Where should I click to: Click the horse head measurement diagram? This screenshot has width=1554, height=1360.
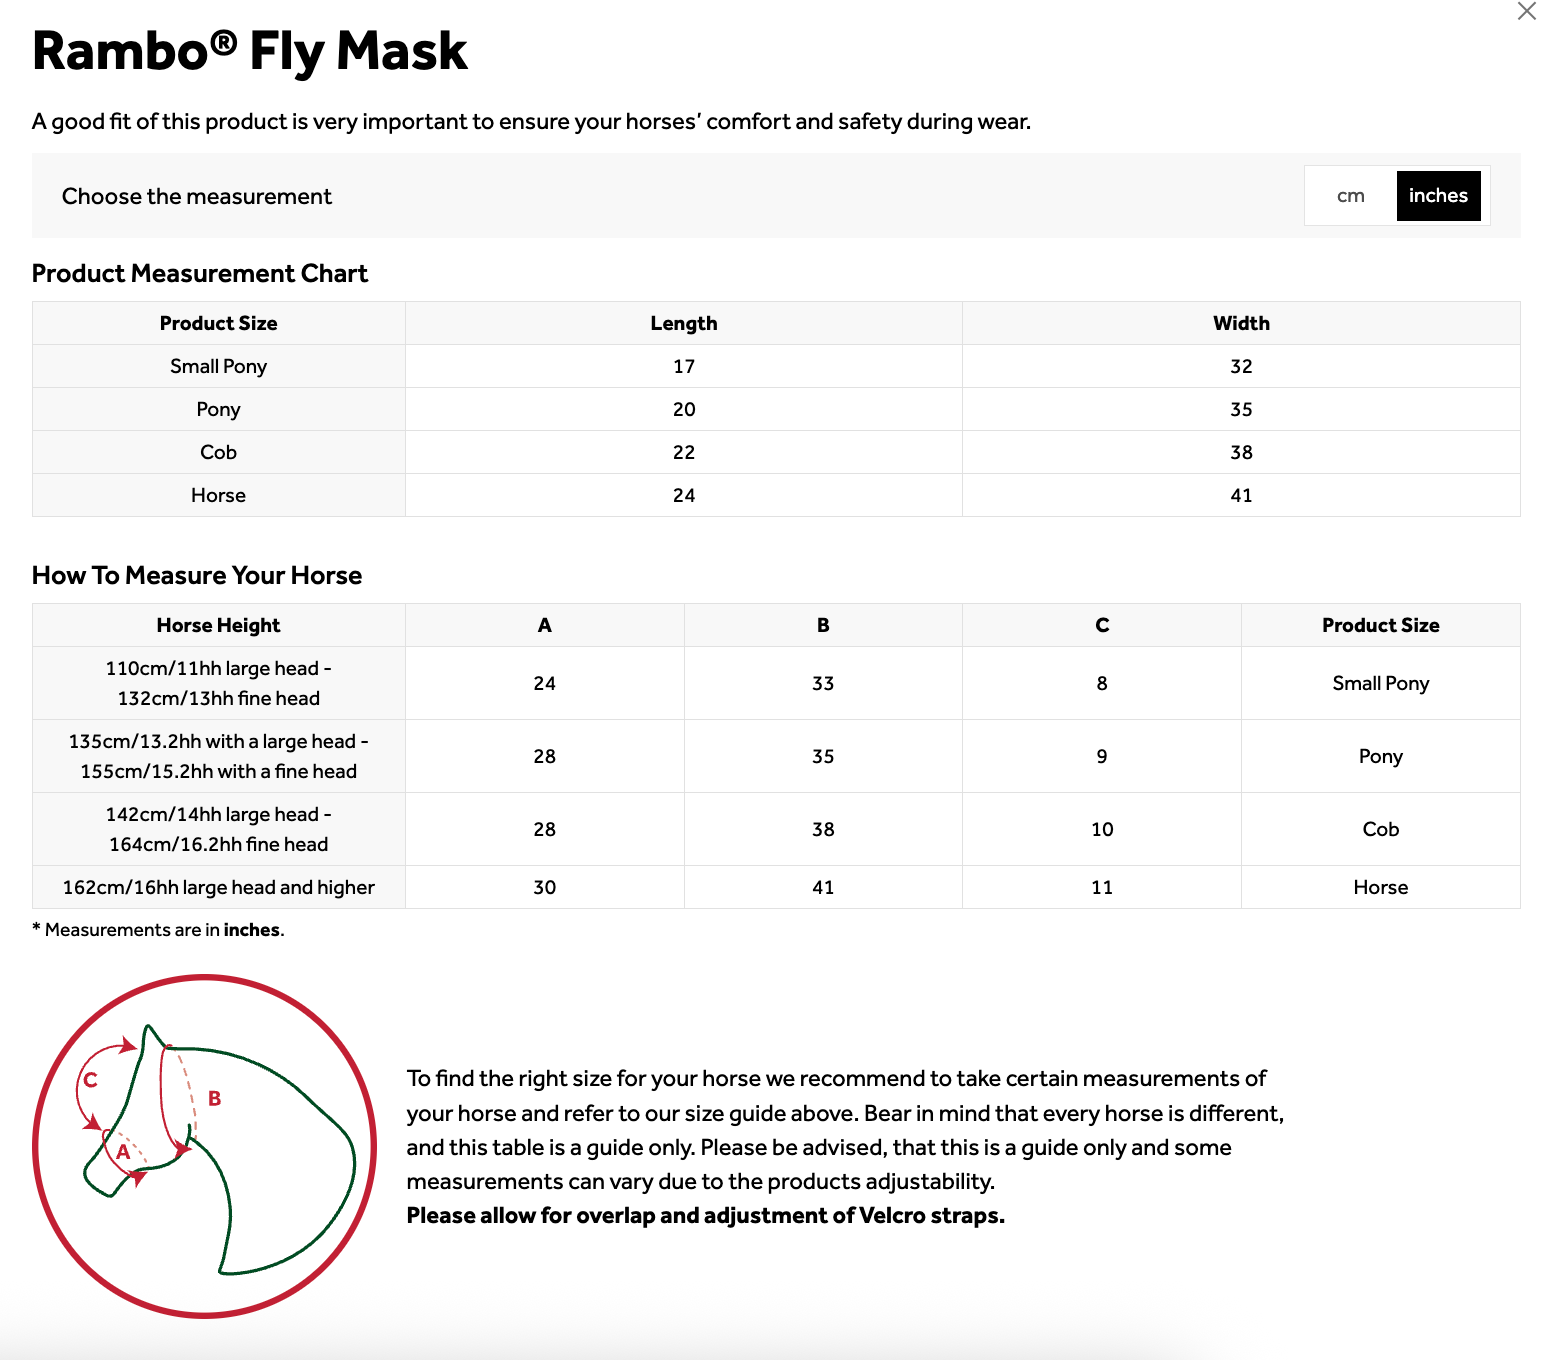205,1146
